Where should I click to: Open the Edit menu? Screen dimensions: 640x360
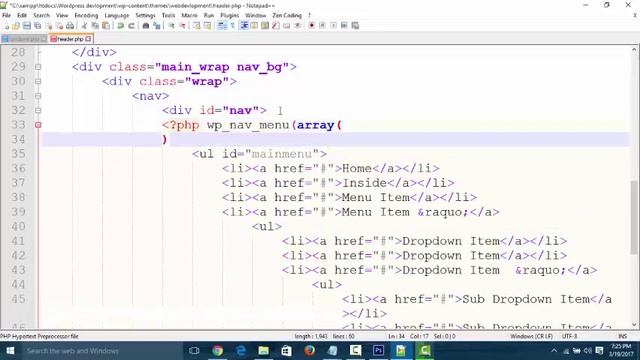[22, 15]
